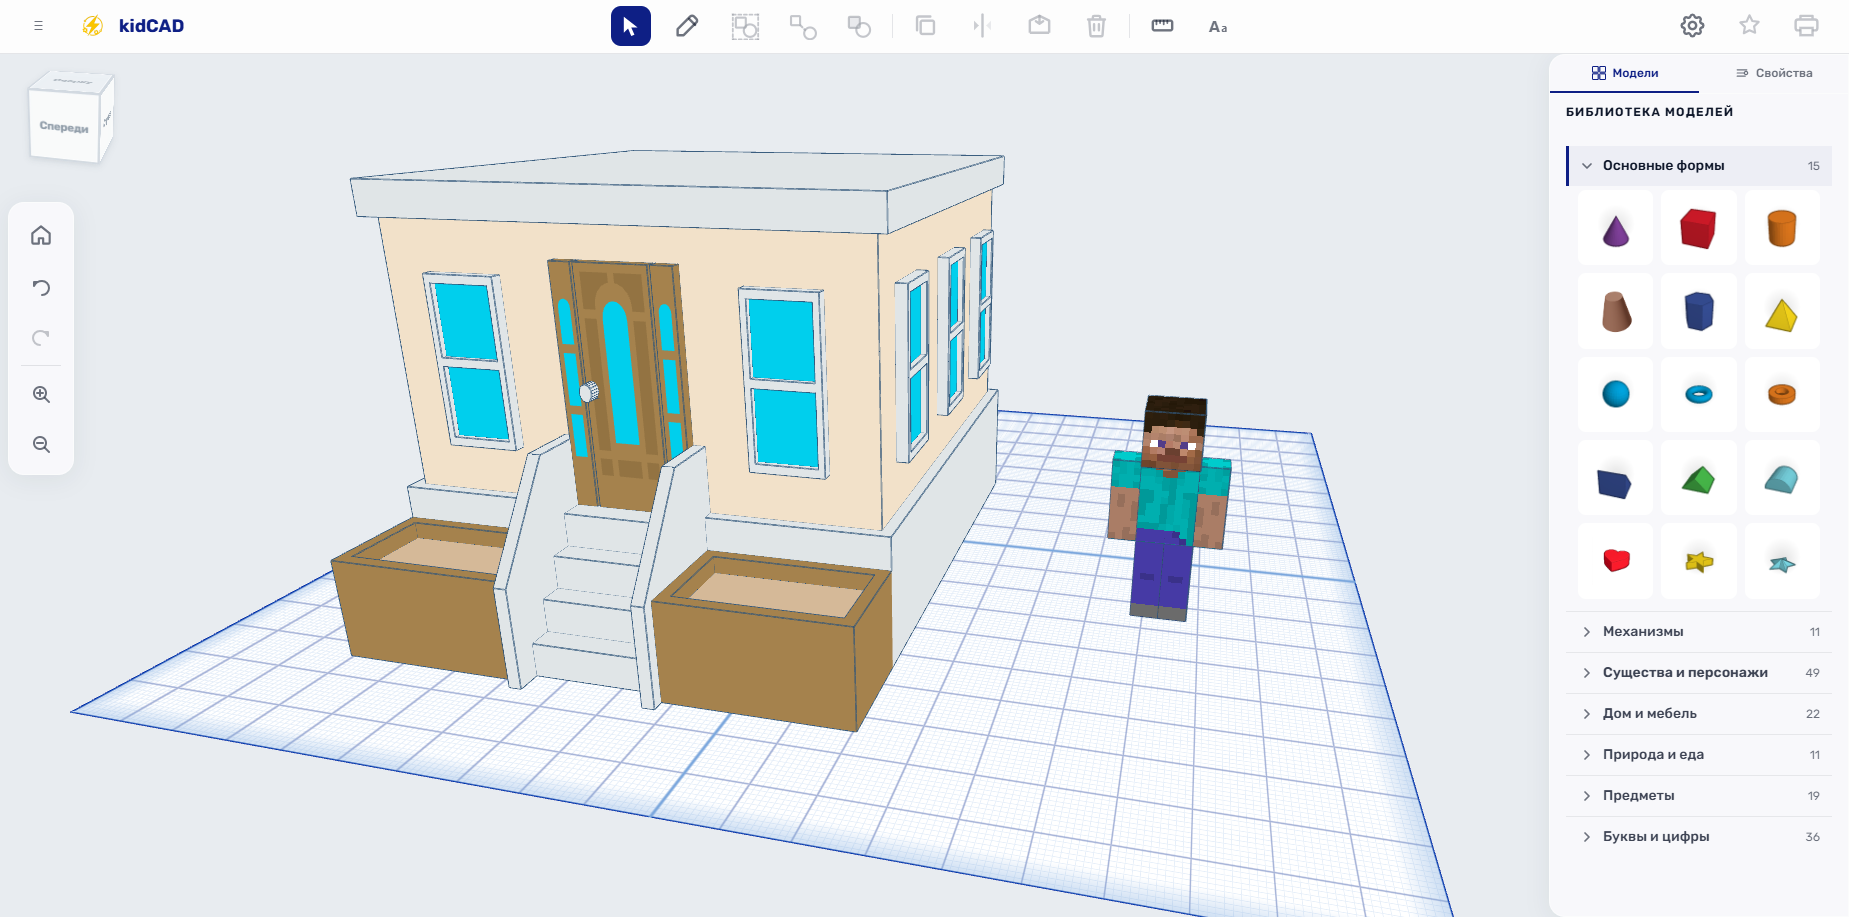Open settings gear icon
This screenshot has width=1849, height=917.
[1692, 26]
